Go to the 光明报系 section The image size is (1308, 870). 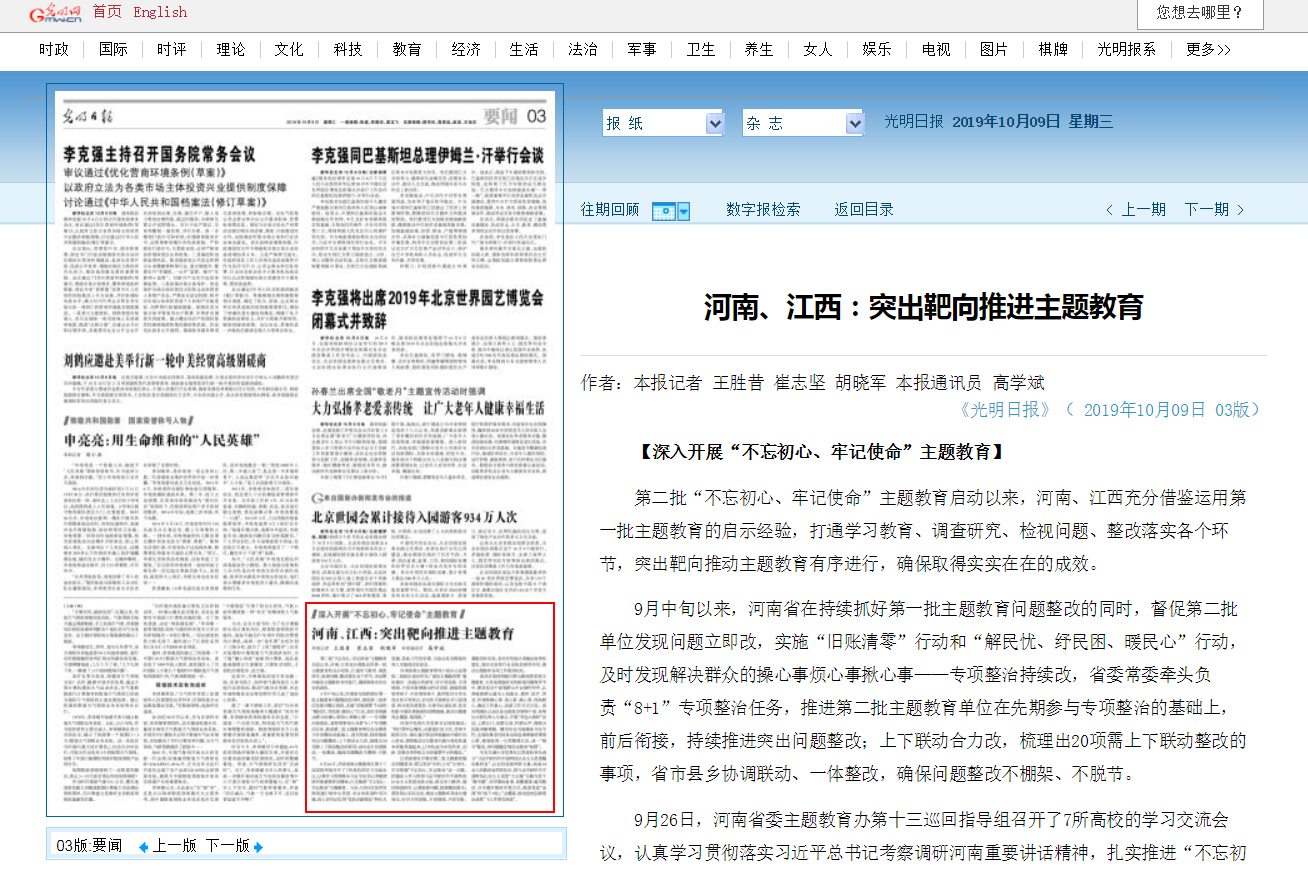tap(1126, 49)
